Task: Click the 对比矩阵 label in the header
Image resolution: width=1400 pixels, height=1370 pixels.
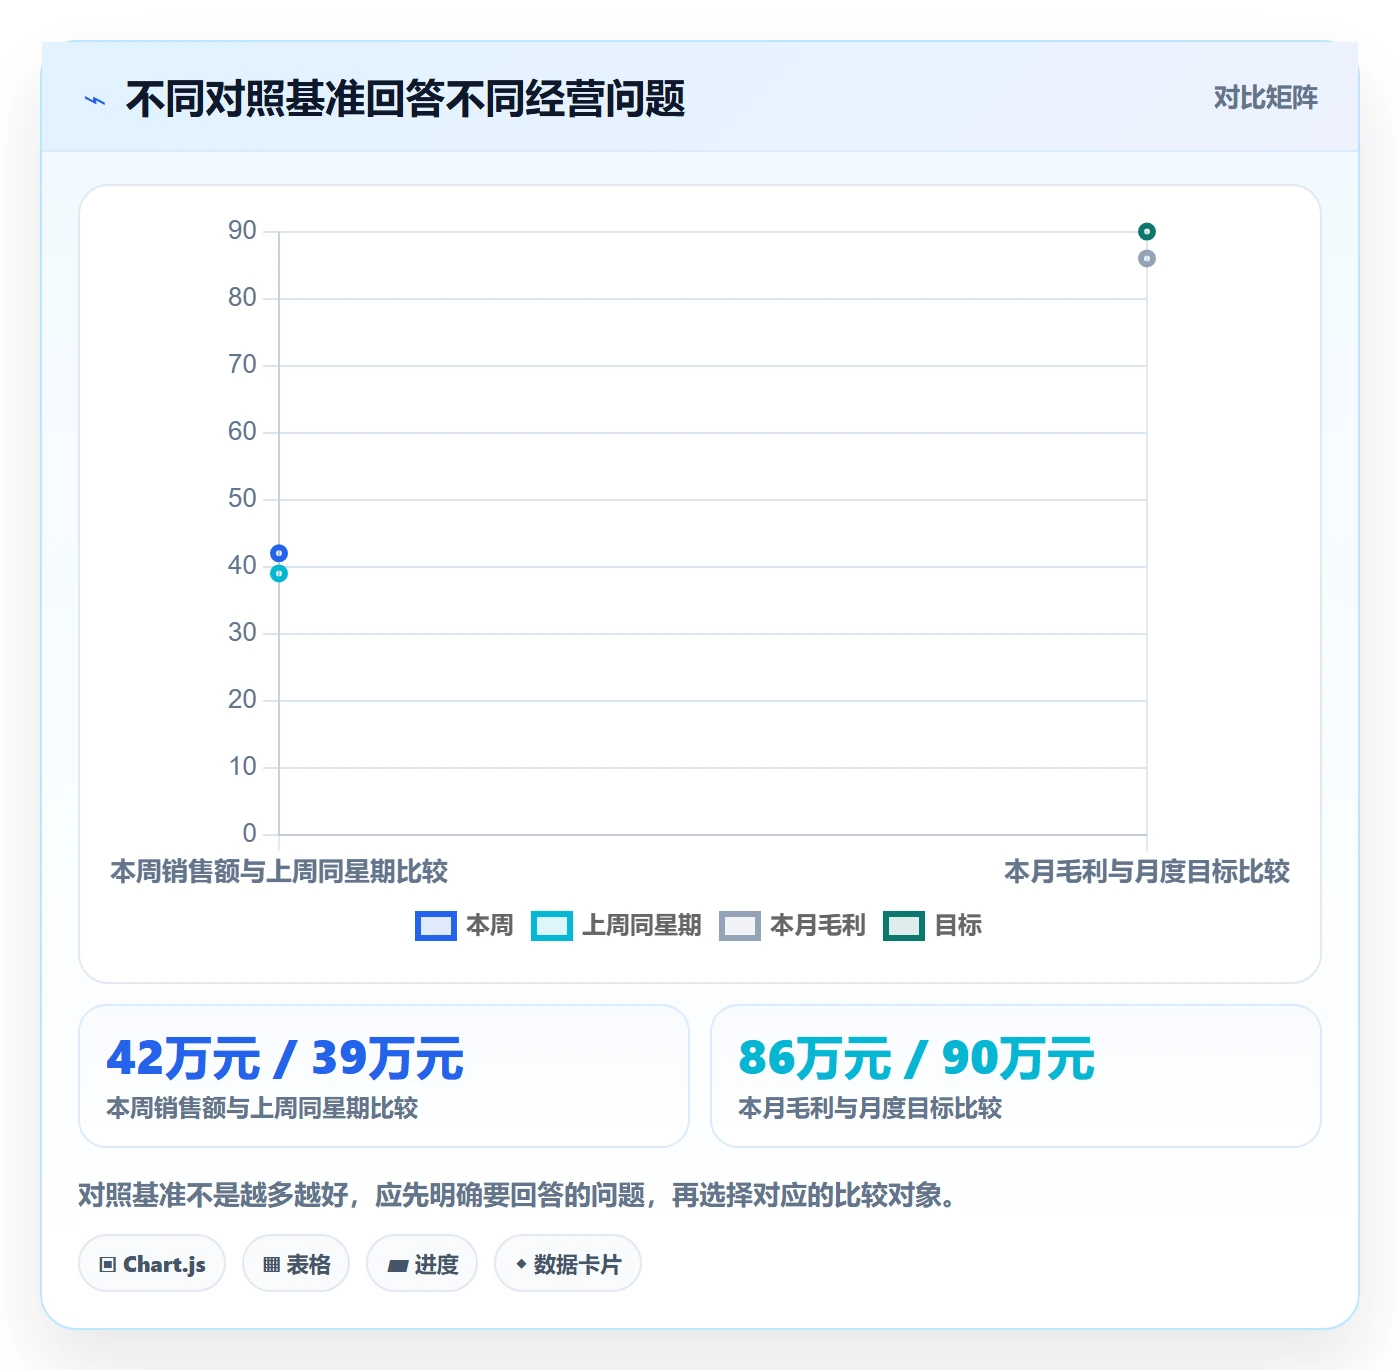Action: click(x=1265, y=97)
